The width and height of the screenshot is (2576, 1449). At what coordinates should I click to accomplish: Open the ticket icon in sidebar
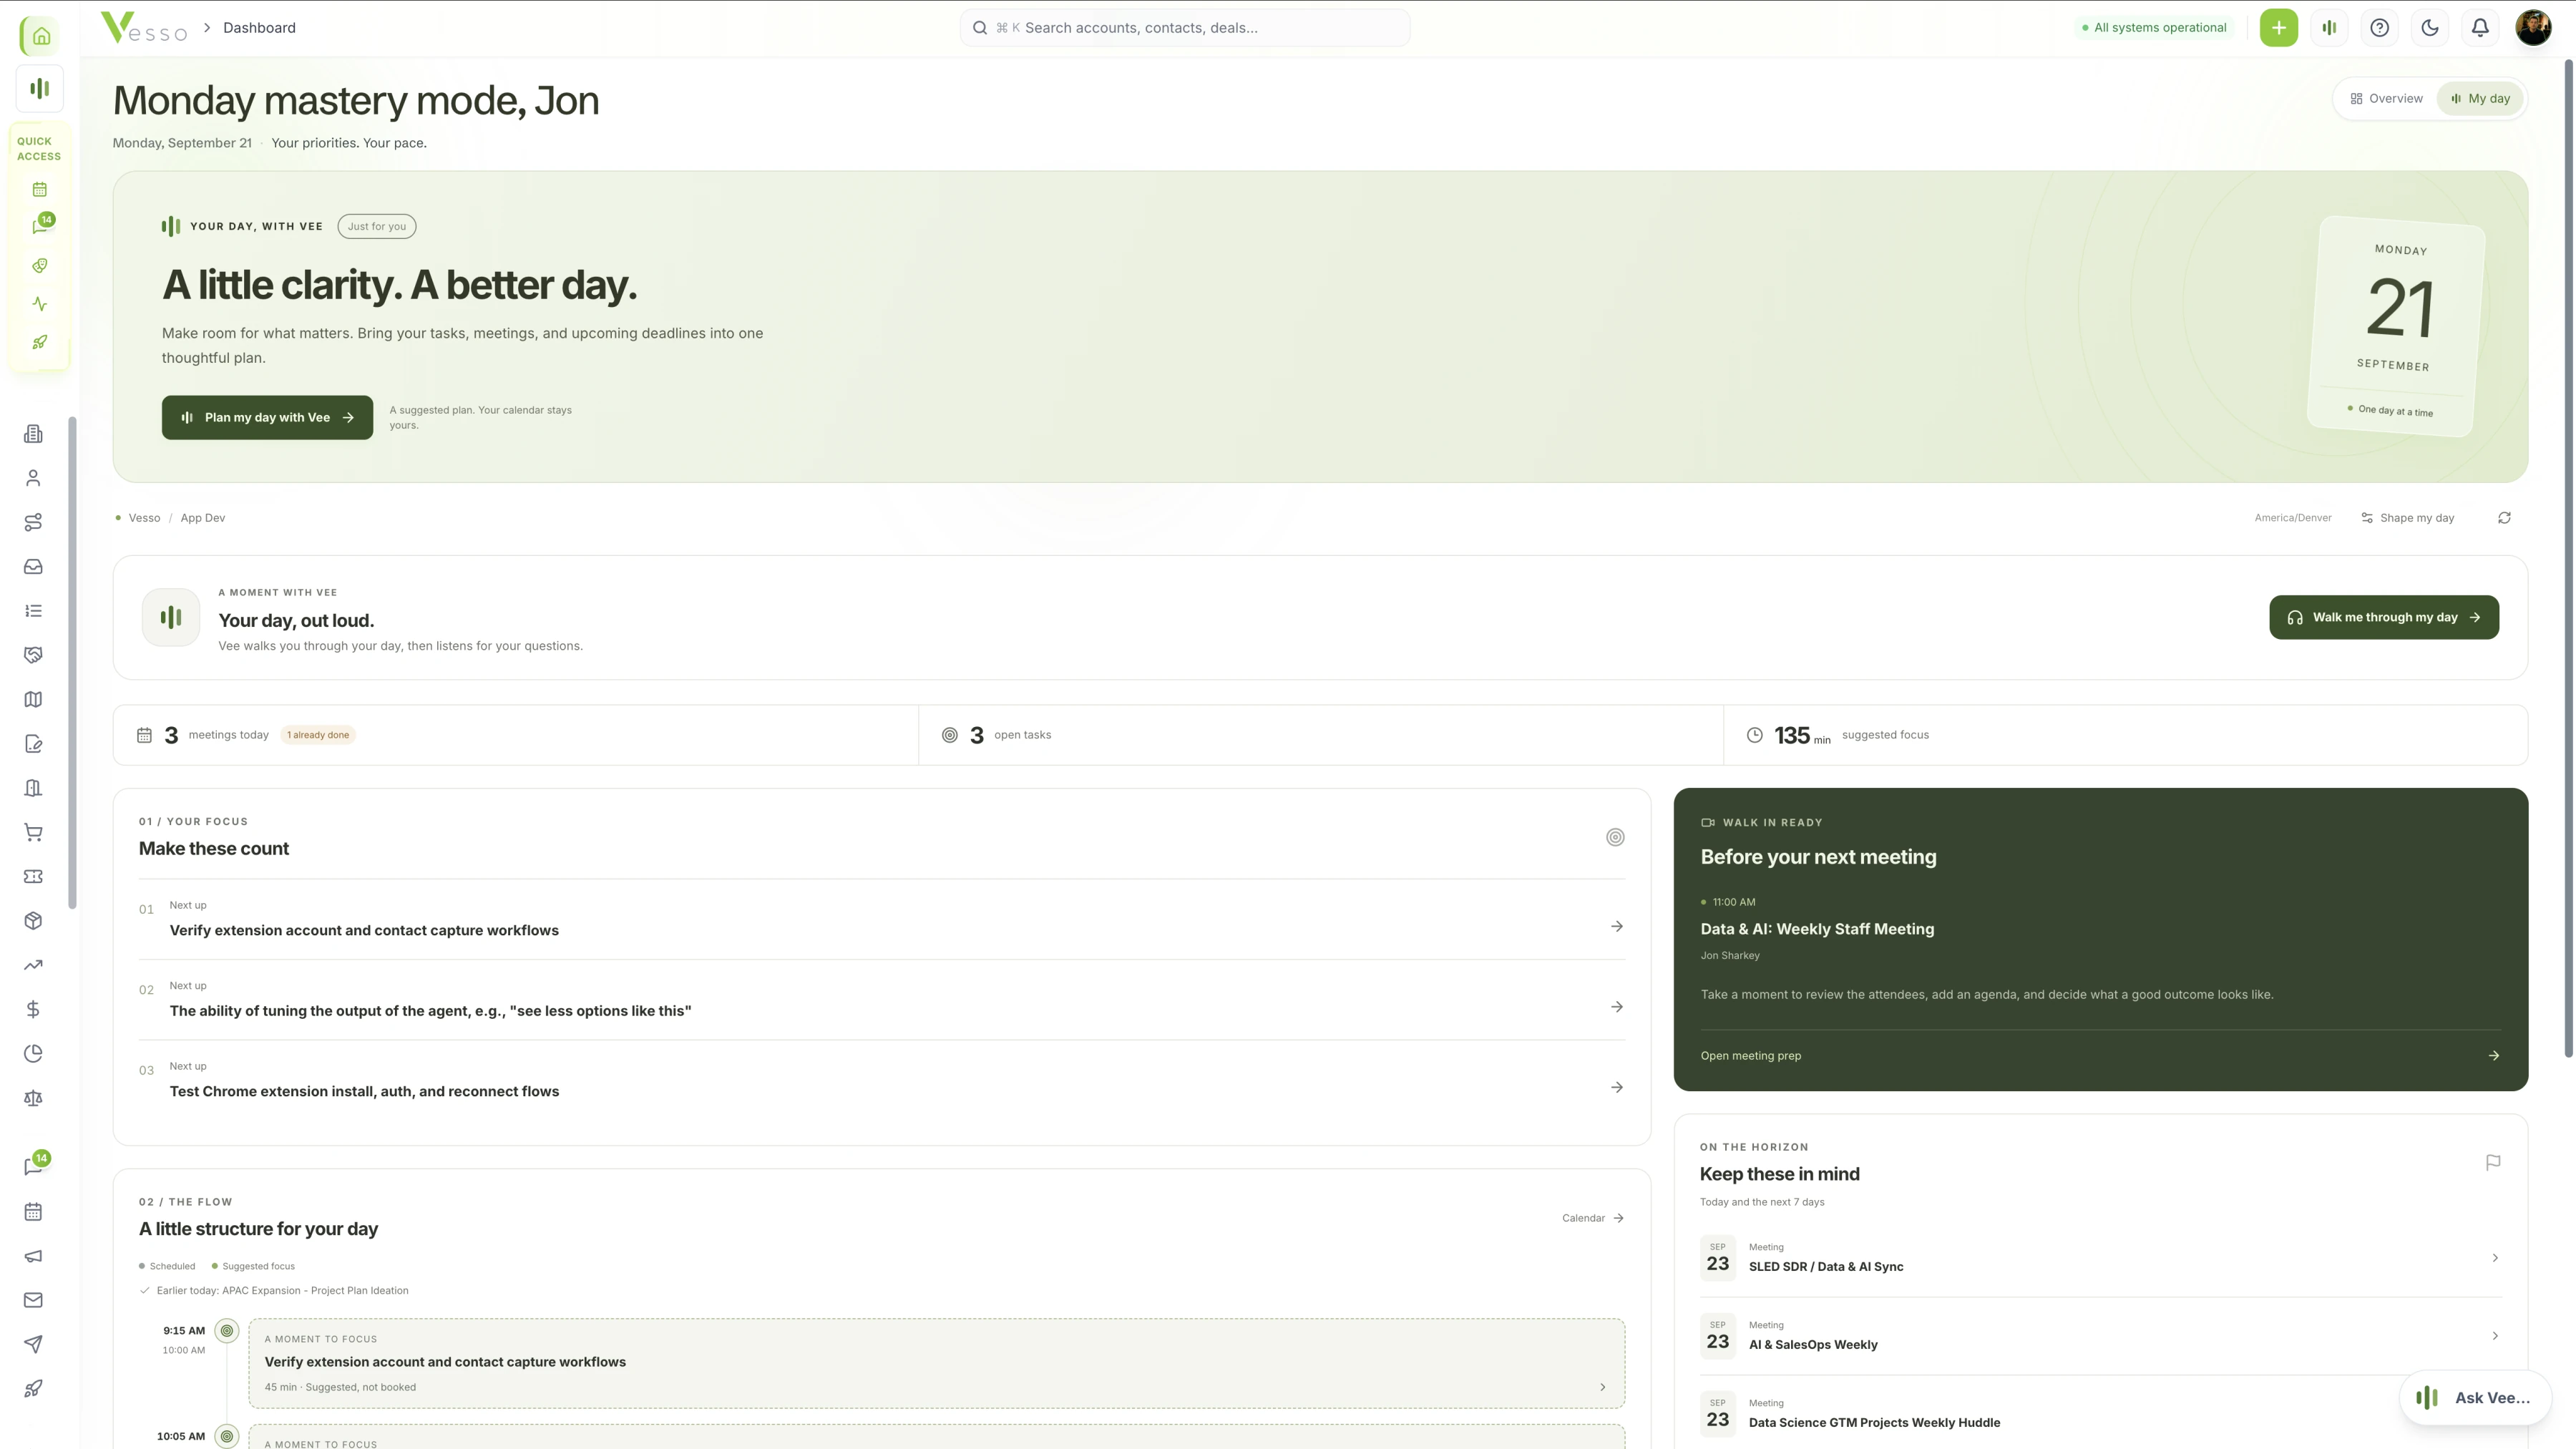point(33,877)
